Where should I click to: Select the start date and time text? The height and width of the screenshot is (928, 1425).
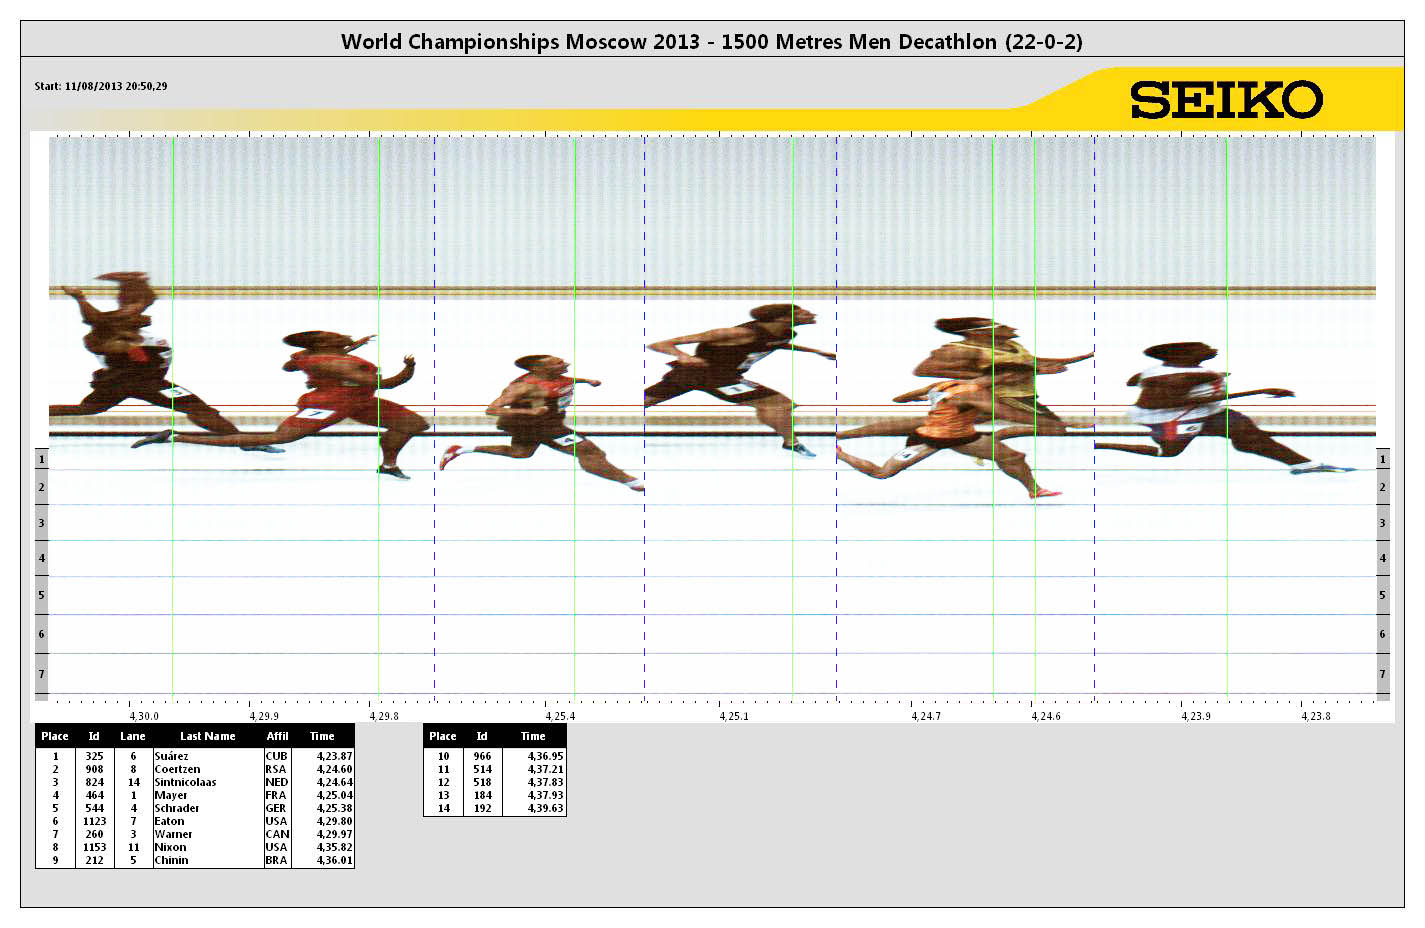click(x=101, y=87)
